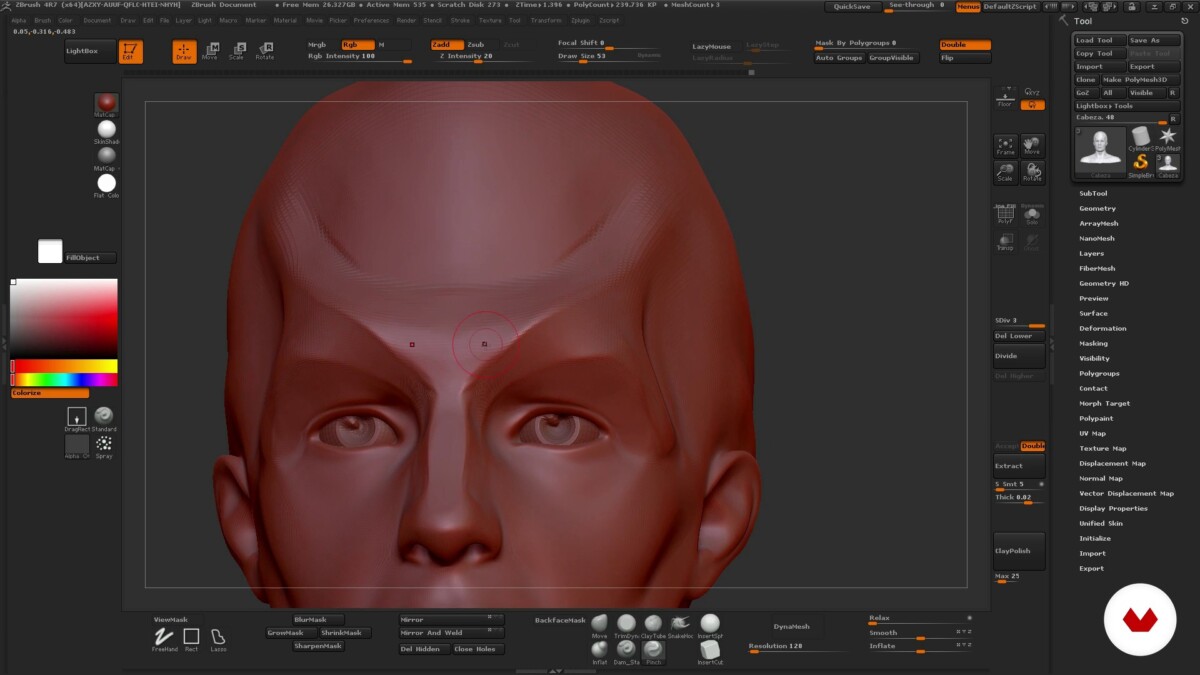This screenshot has height=675, width=1200.
Task: Expand the Geometry subpalette
Action: [x=1096, y=208]
